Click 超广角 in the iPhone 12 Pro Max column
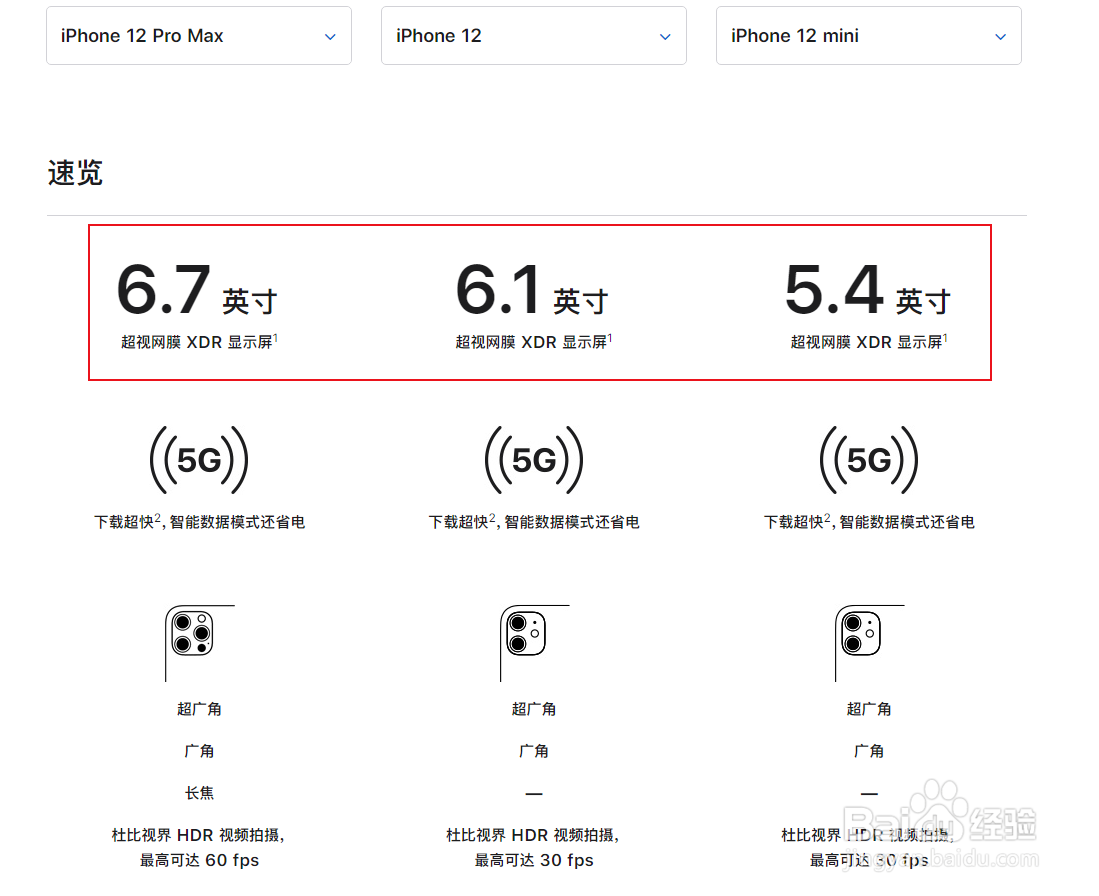The height and width of the screenshot is (896, 1099). (x=199, y=709)
